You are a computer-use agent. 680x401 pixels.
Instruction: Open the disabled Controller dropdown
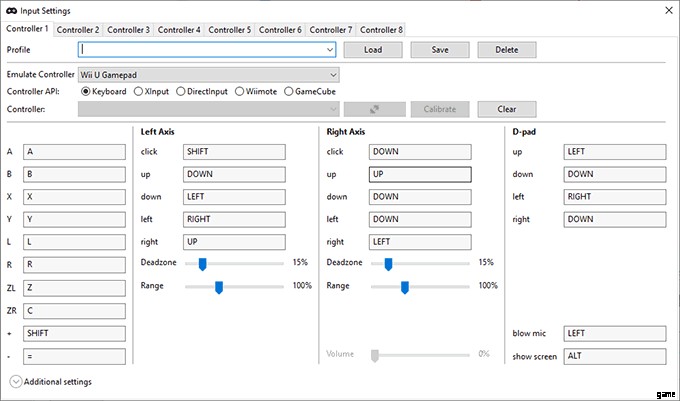pos(209,109)
